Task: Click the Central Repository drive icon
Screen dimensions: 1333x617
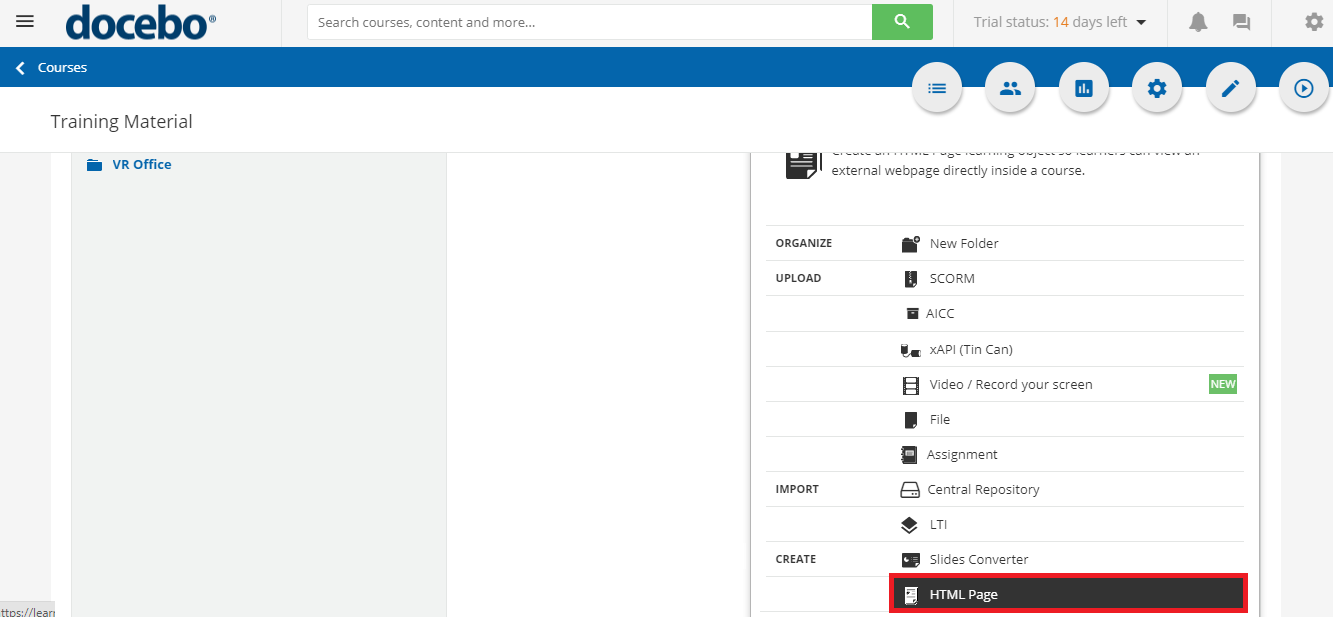Action: (x=910, y=490)
